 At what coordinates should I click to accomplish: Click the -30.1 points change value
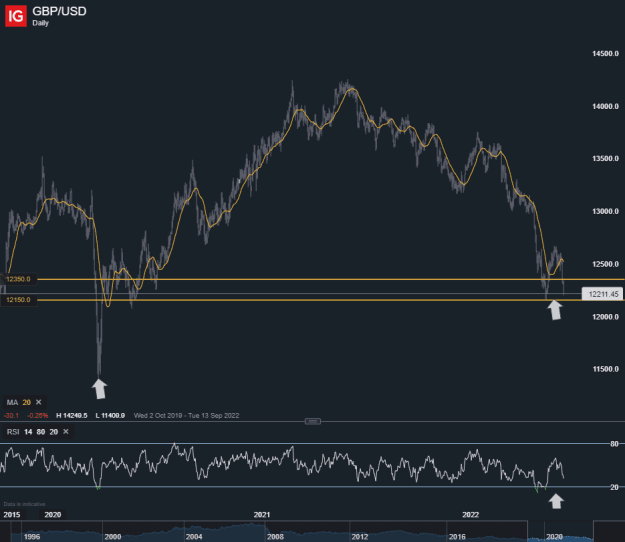coord(12,415)
